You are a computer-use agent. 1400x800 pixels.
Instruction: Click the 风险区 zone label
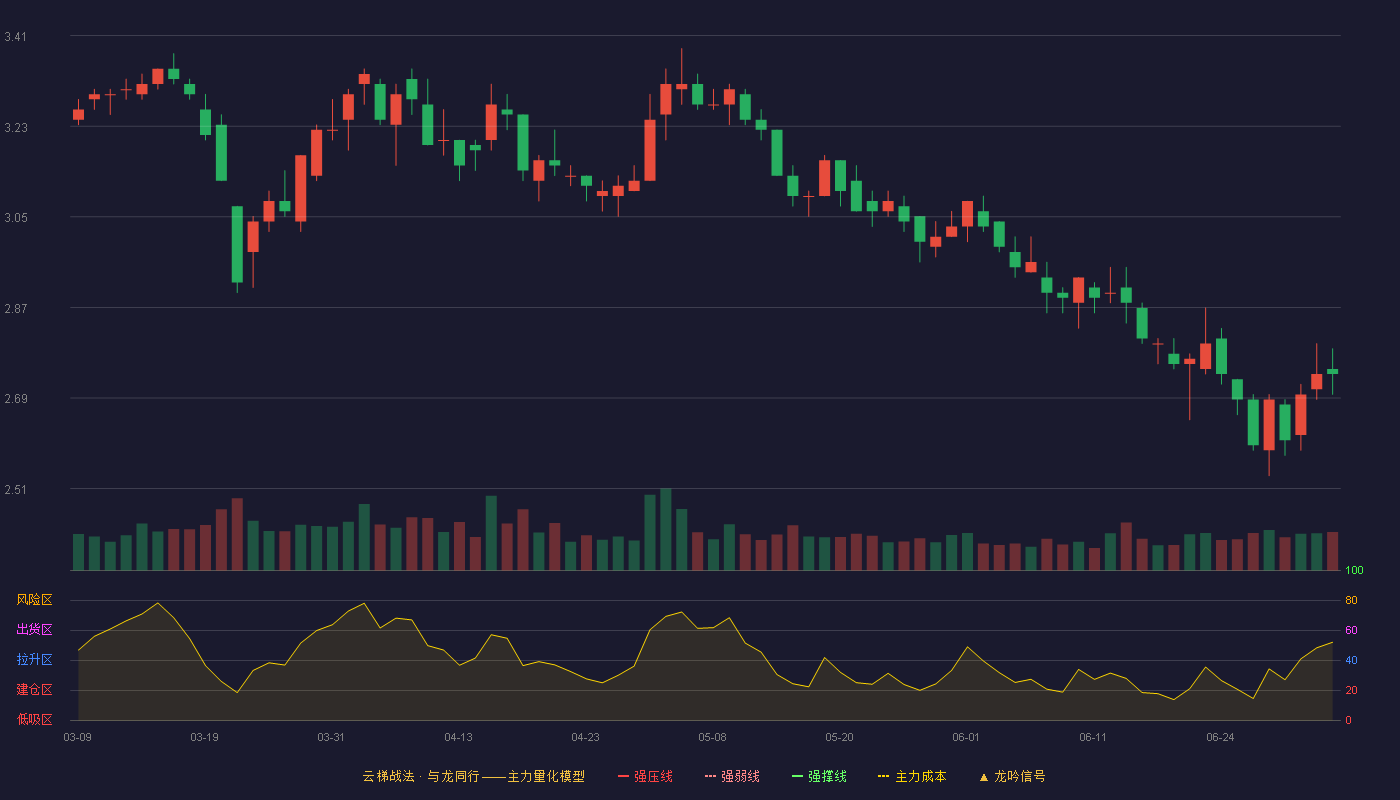pos(34,600)
